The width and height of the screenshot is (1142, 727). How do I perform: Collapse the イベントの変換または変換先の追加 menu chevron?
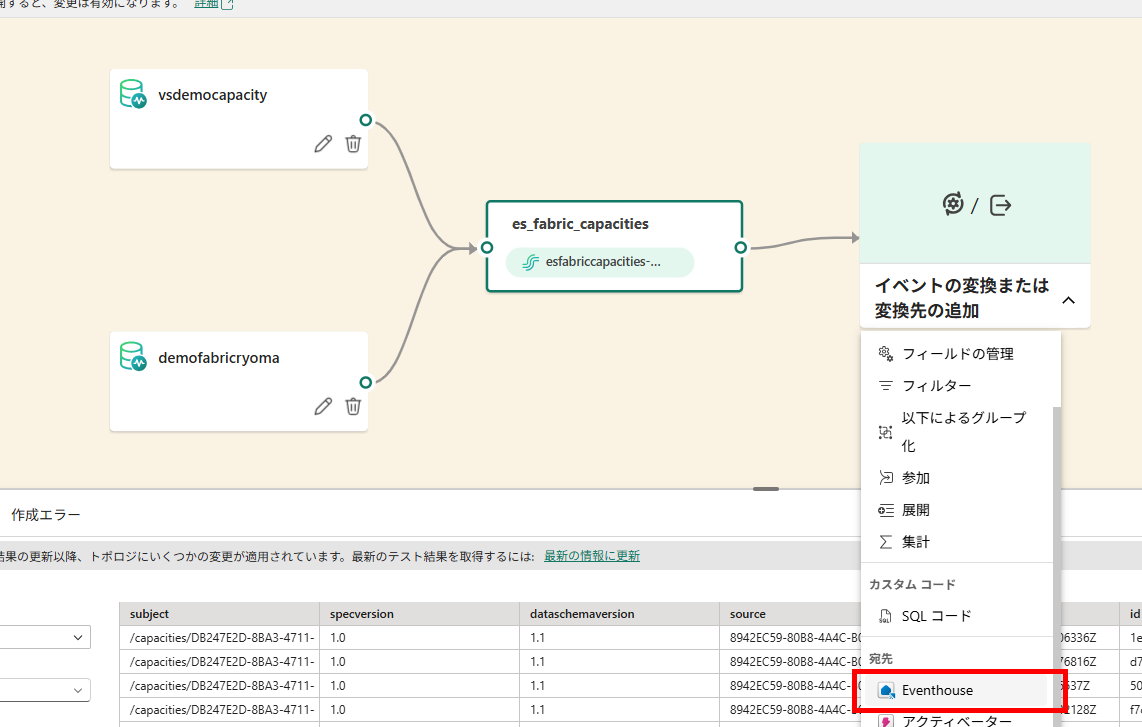coord(1068,300)
